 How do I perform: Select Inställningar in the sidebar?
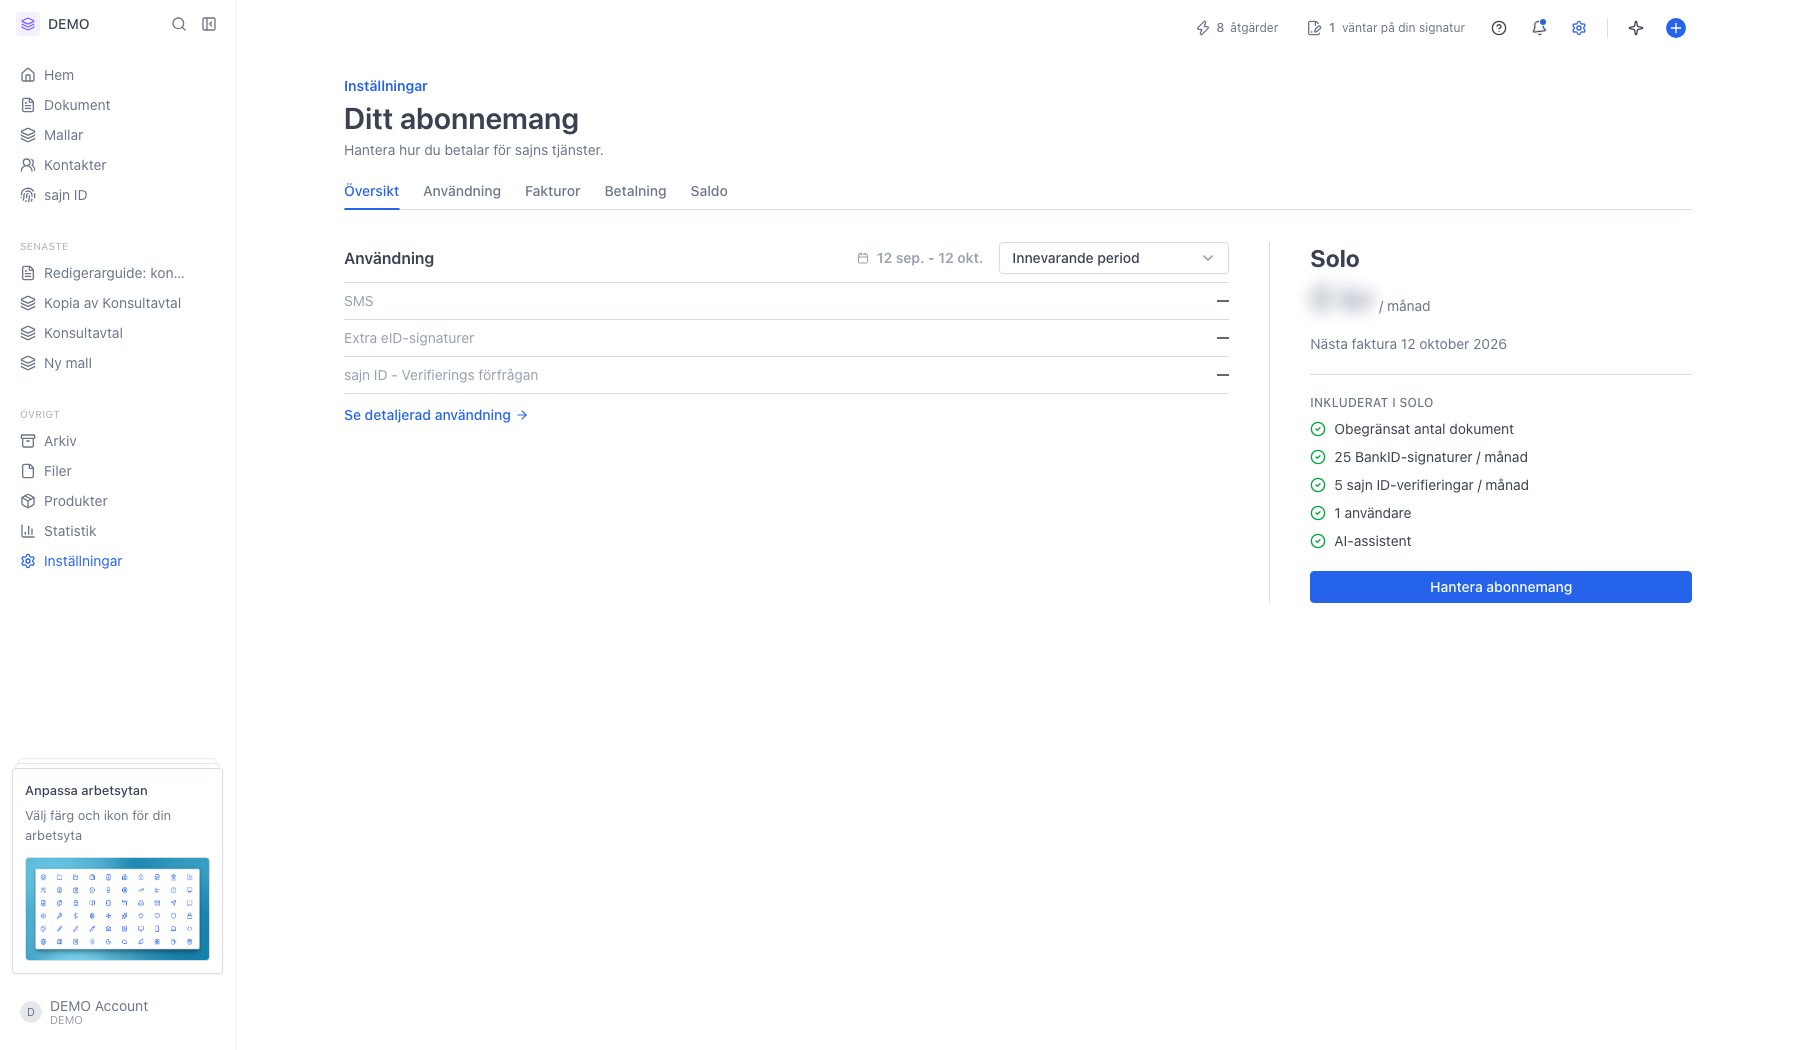coord(117,561)
